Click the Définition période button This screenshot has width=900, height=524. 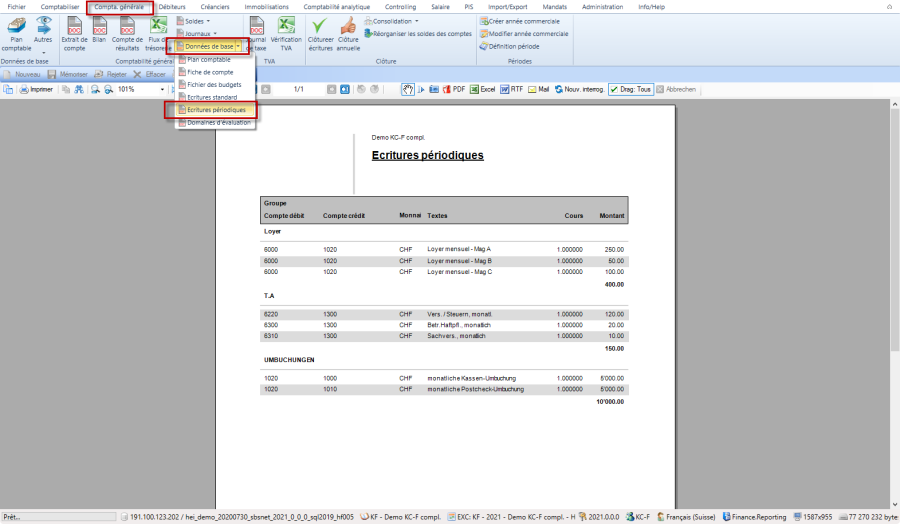(x=513, y=46)
